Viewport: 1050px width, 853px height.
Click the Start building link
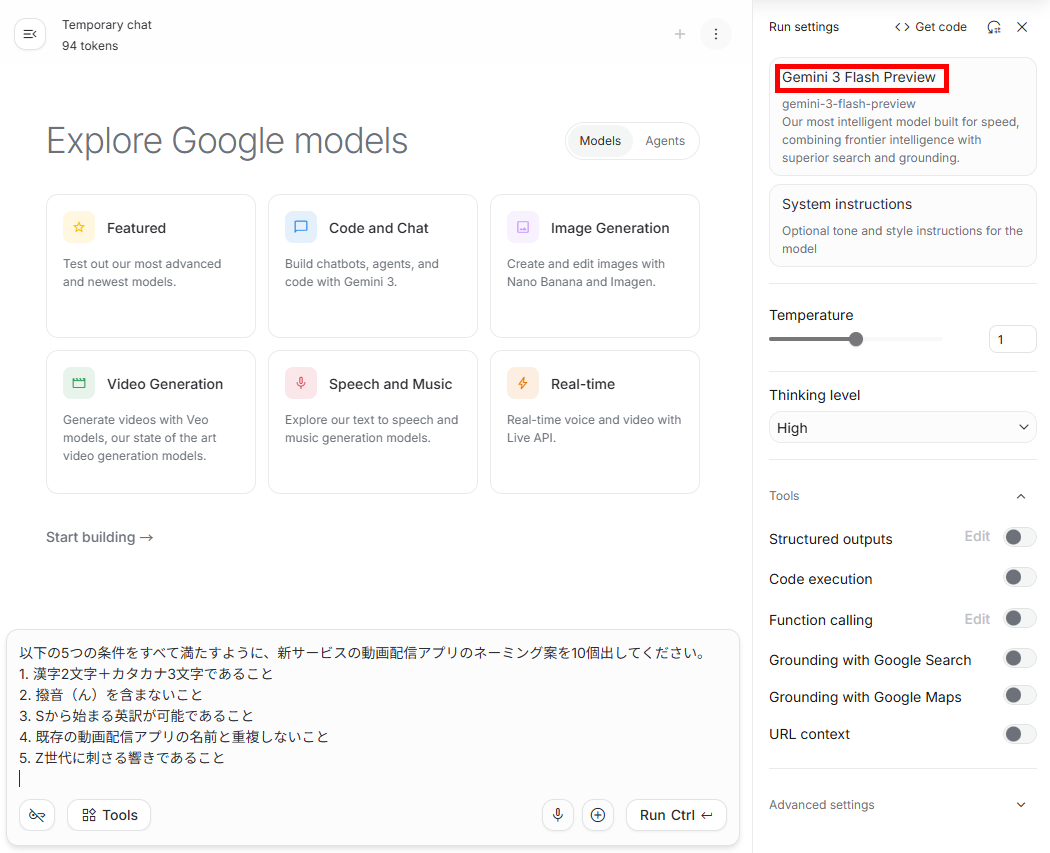[x=100, y=538]
